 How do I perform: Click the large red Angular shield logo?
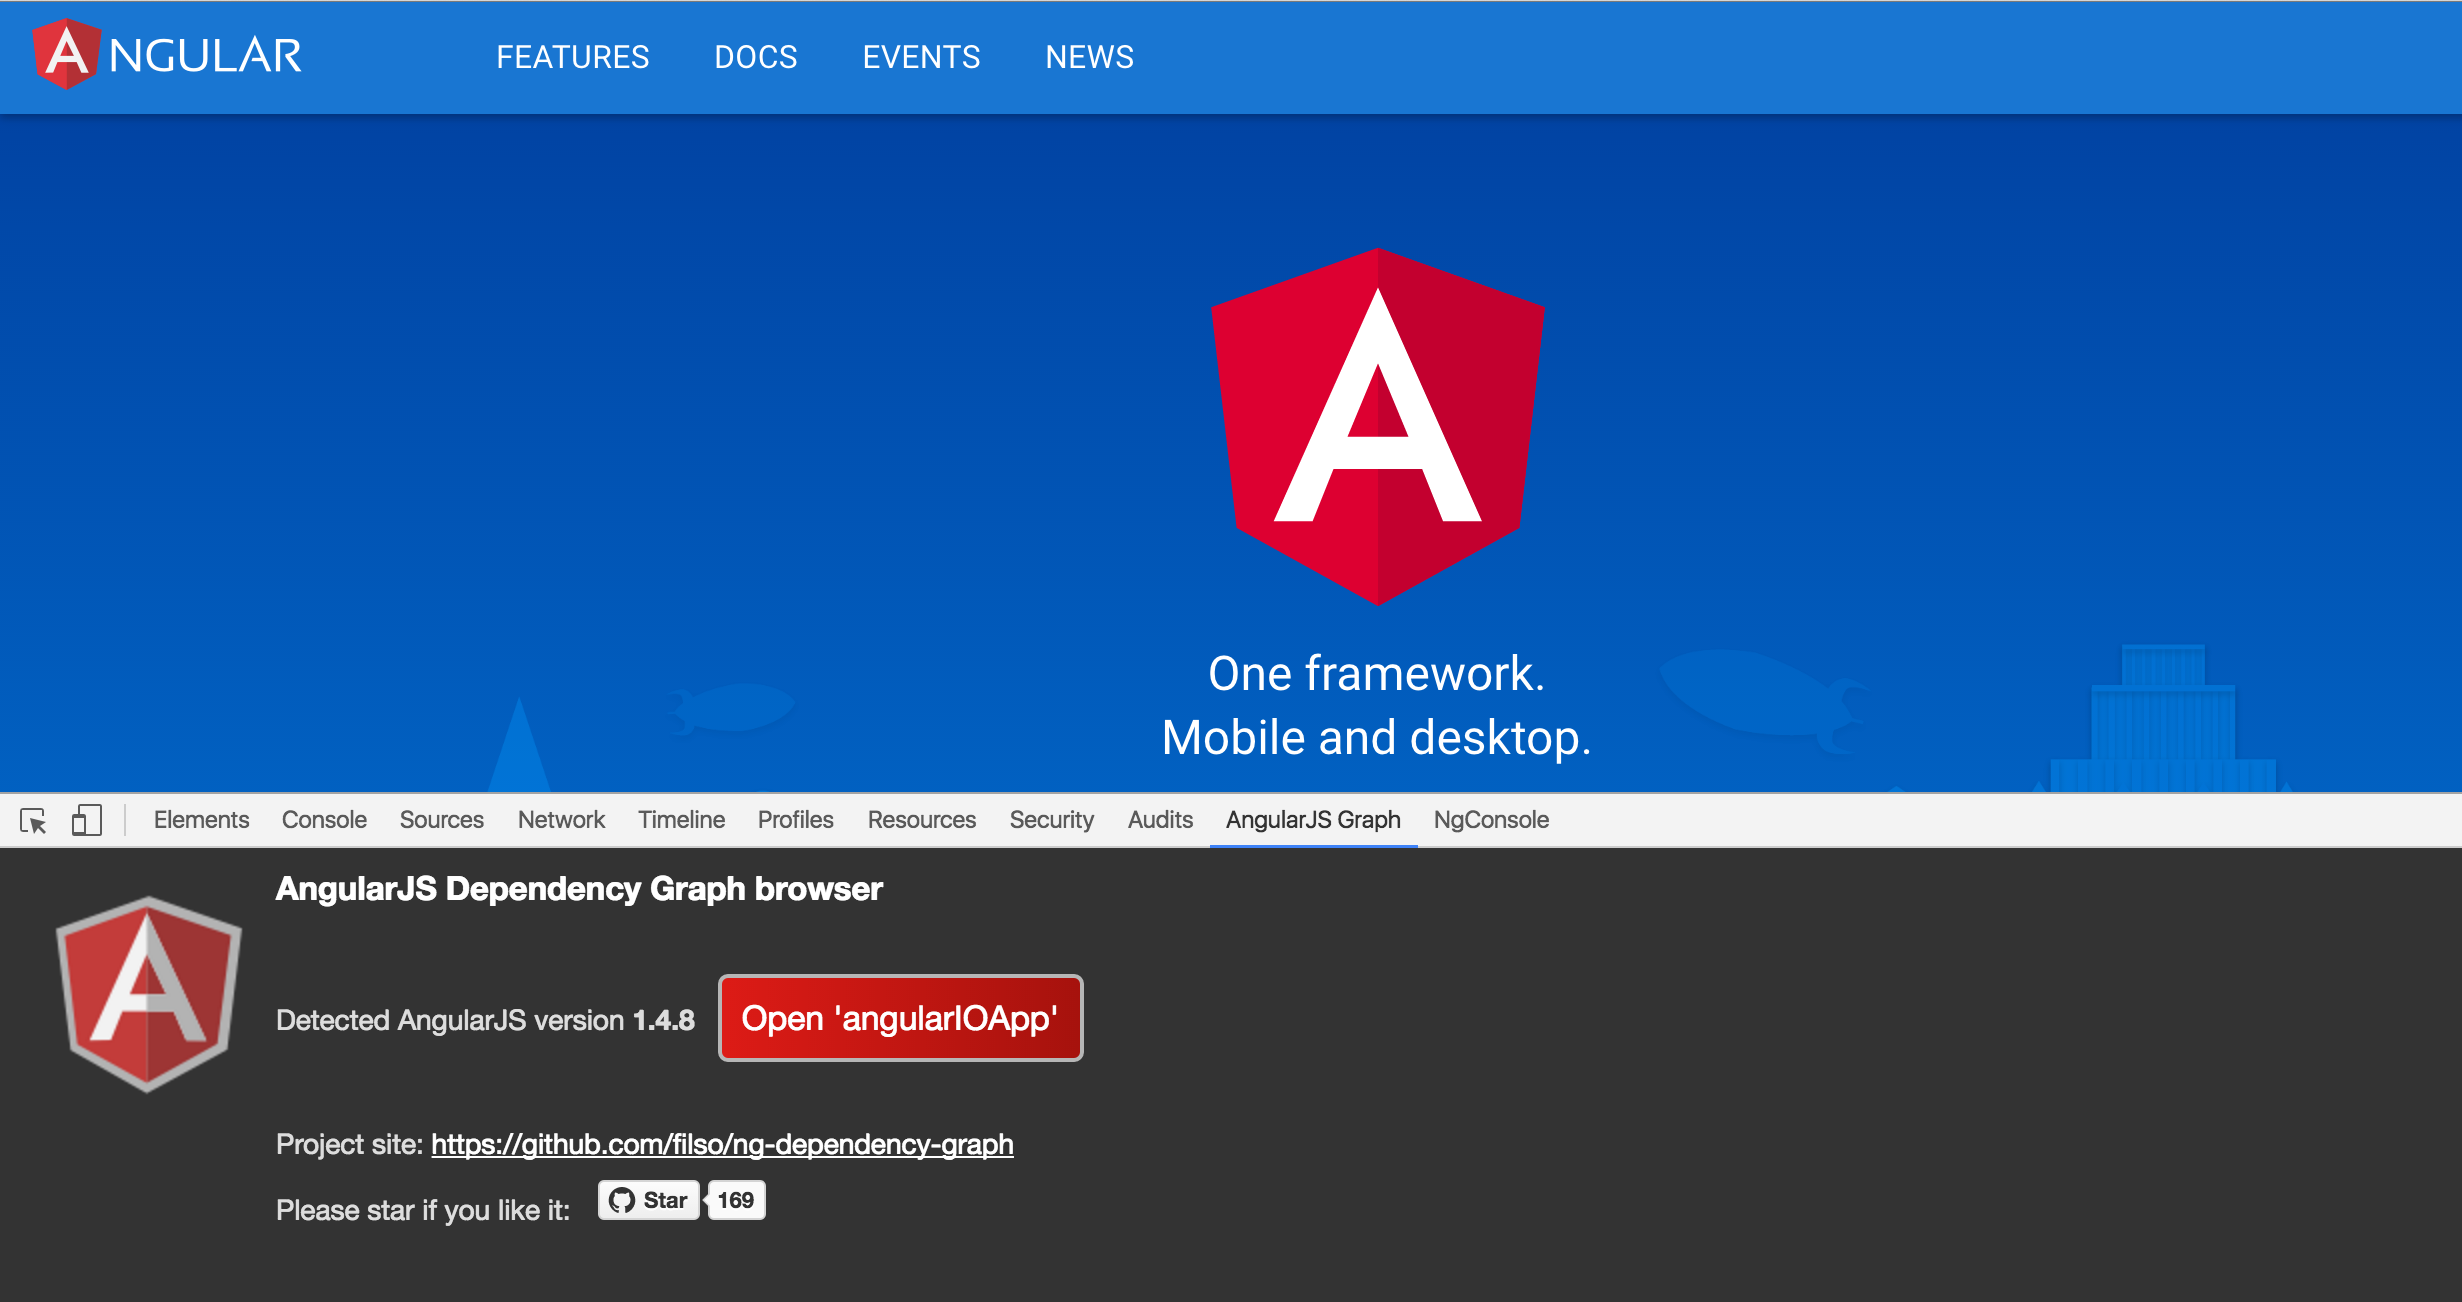point(1378,426)
